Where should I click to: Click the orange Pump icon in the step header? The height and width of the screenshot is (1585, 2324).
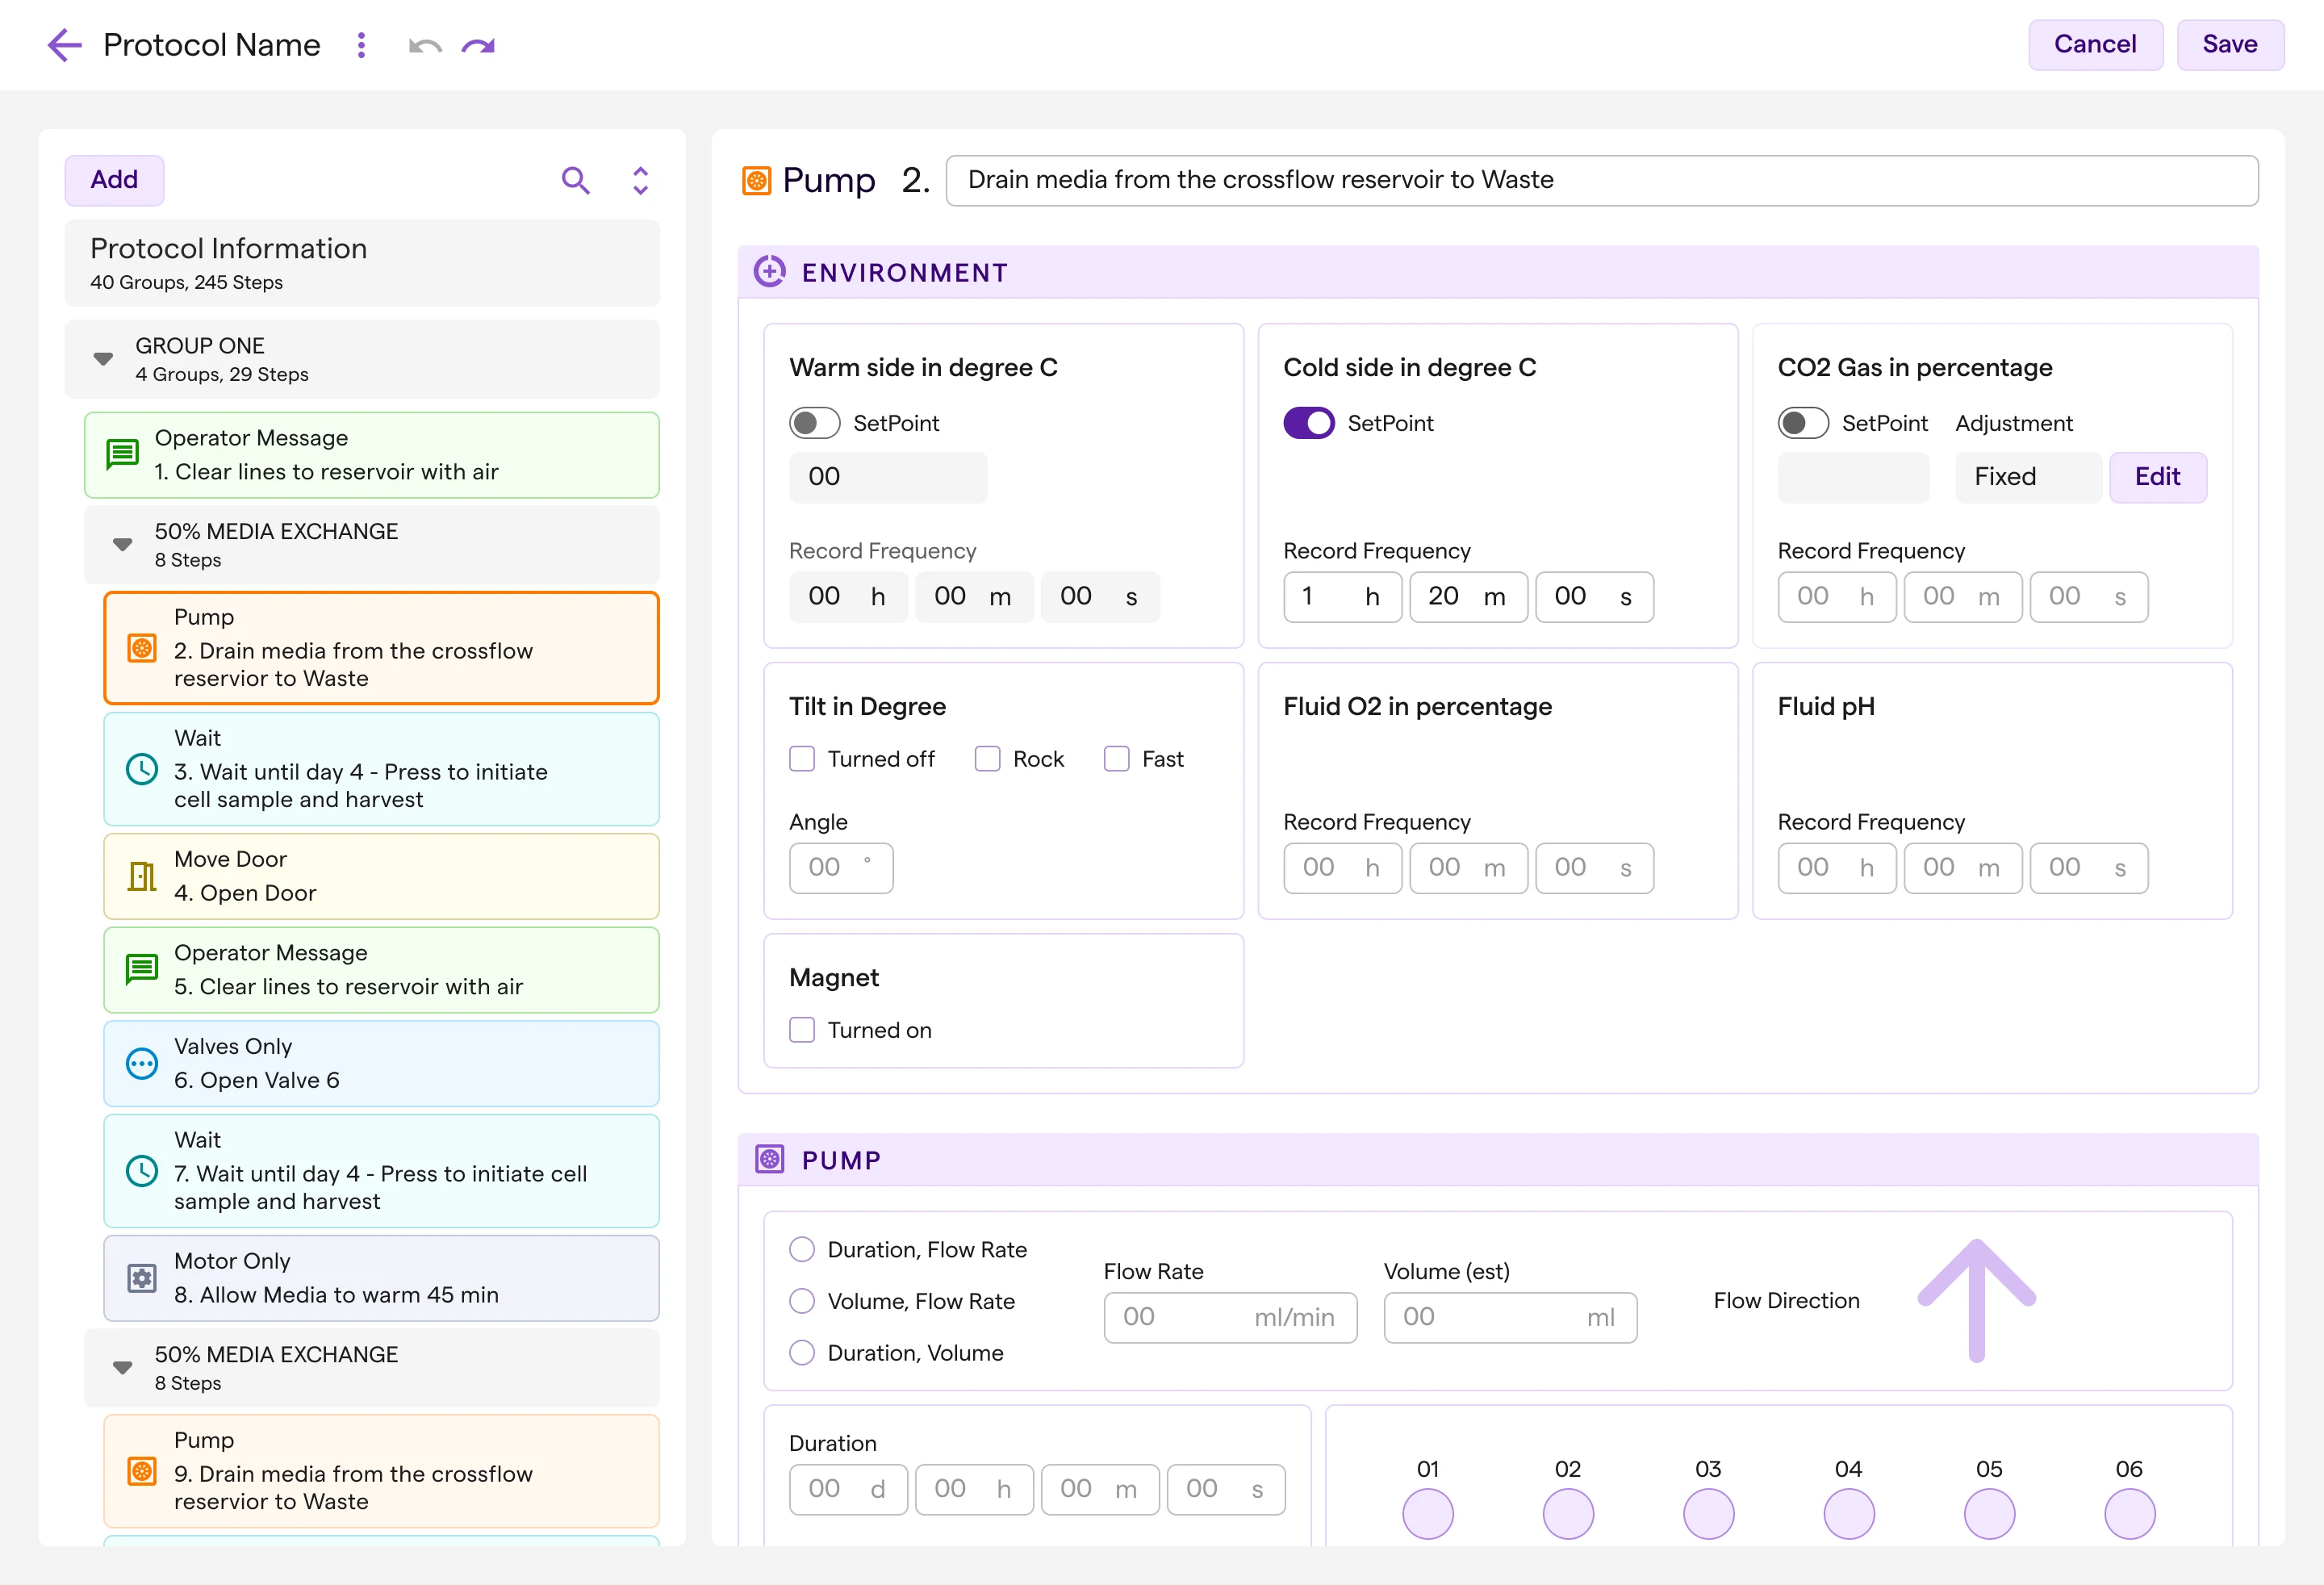757,180
